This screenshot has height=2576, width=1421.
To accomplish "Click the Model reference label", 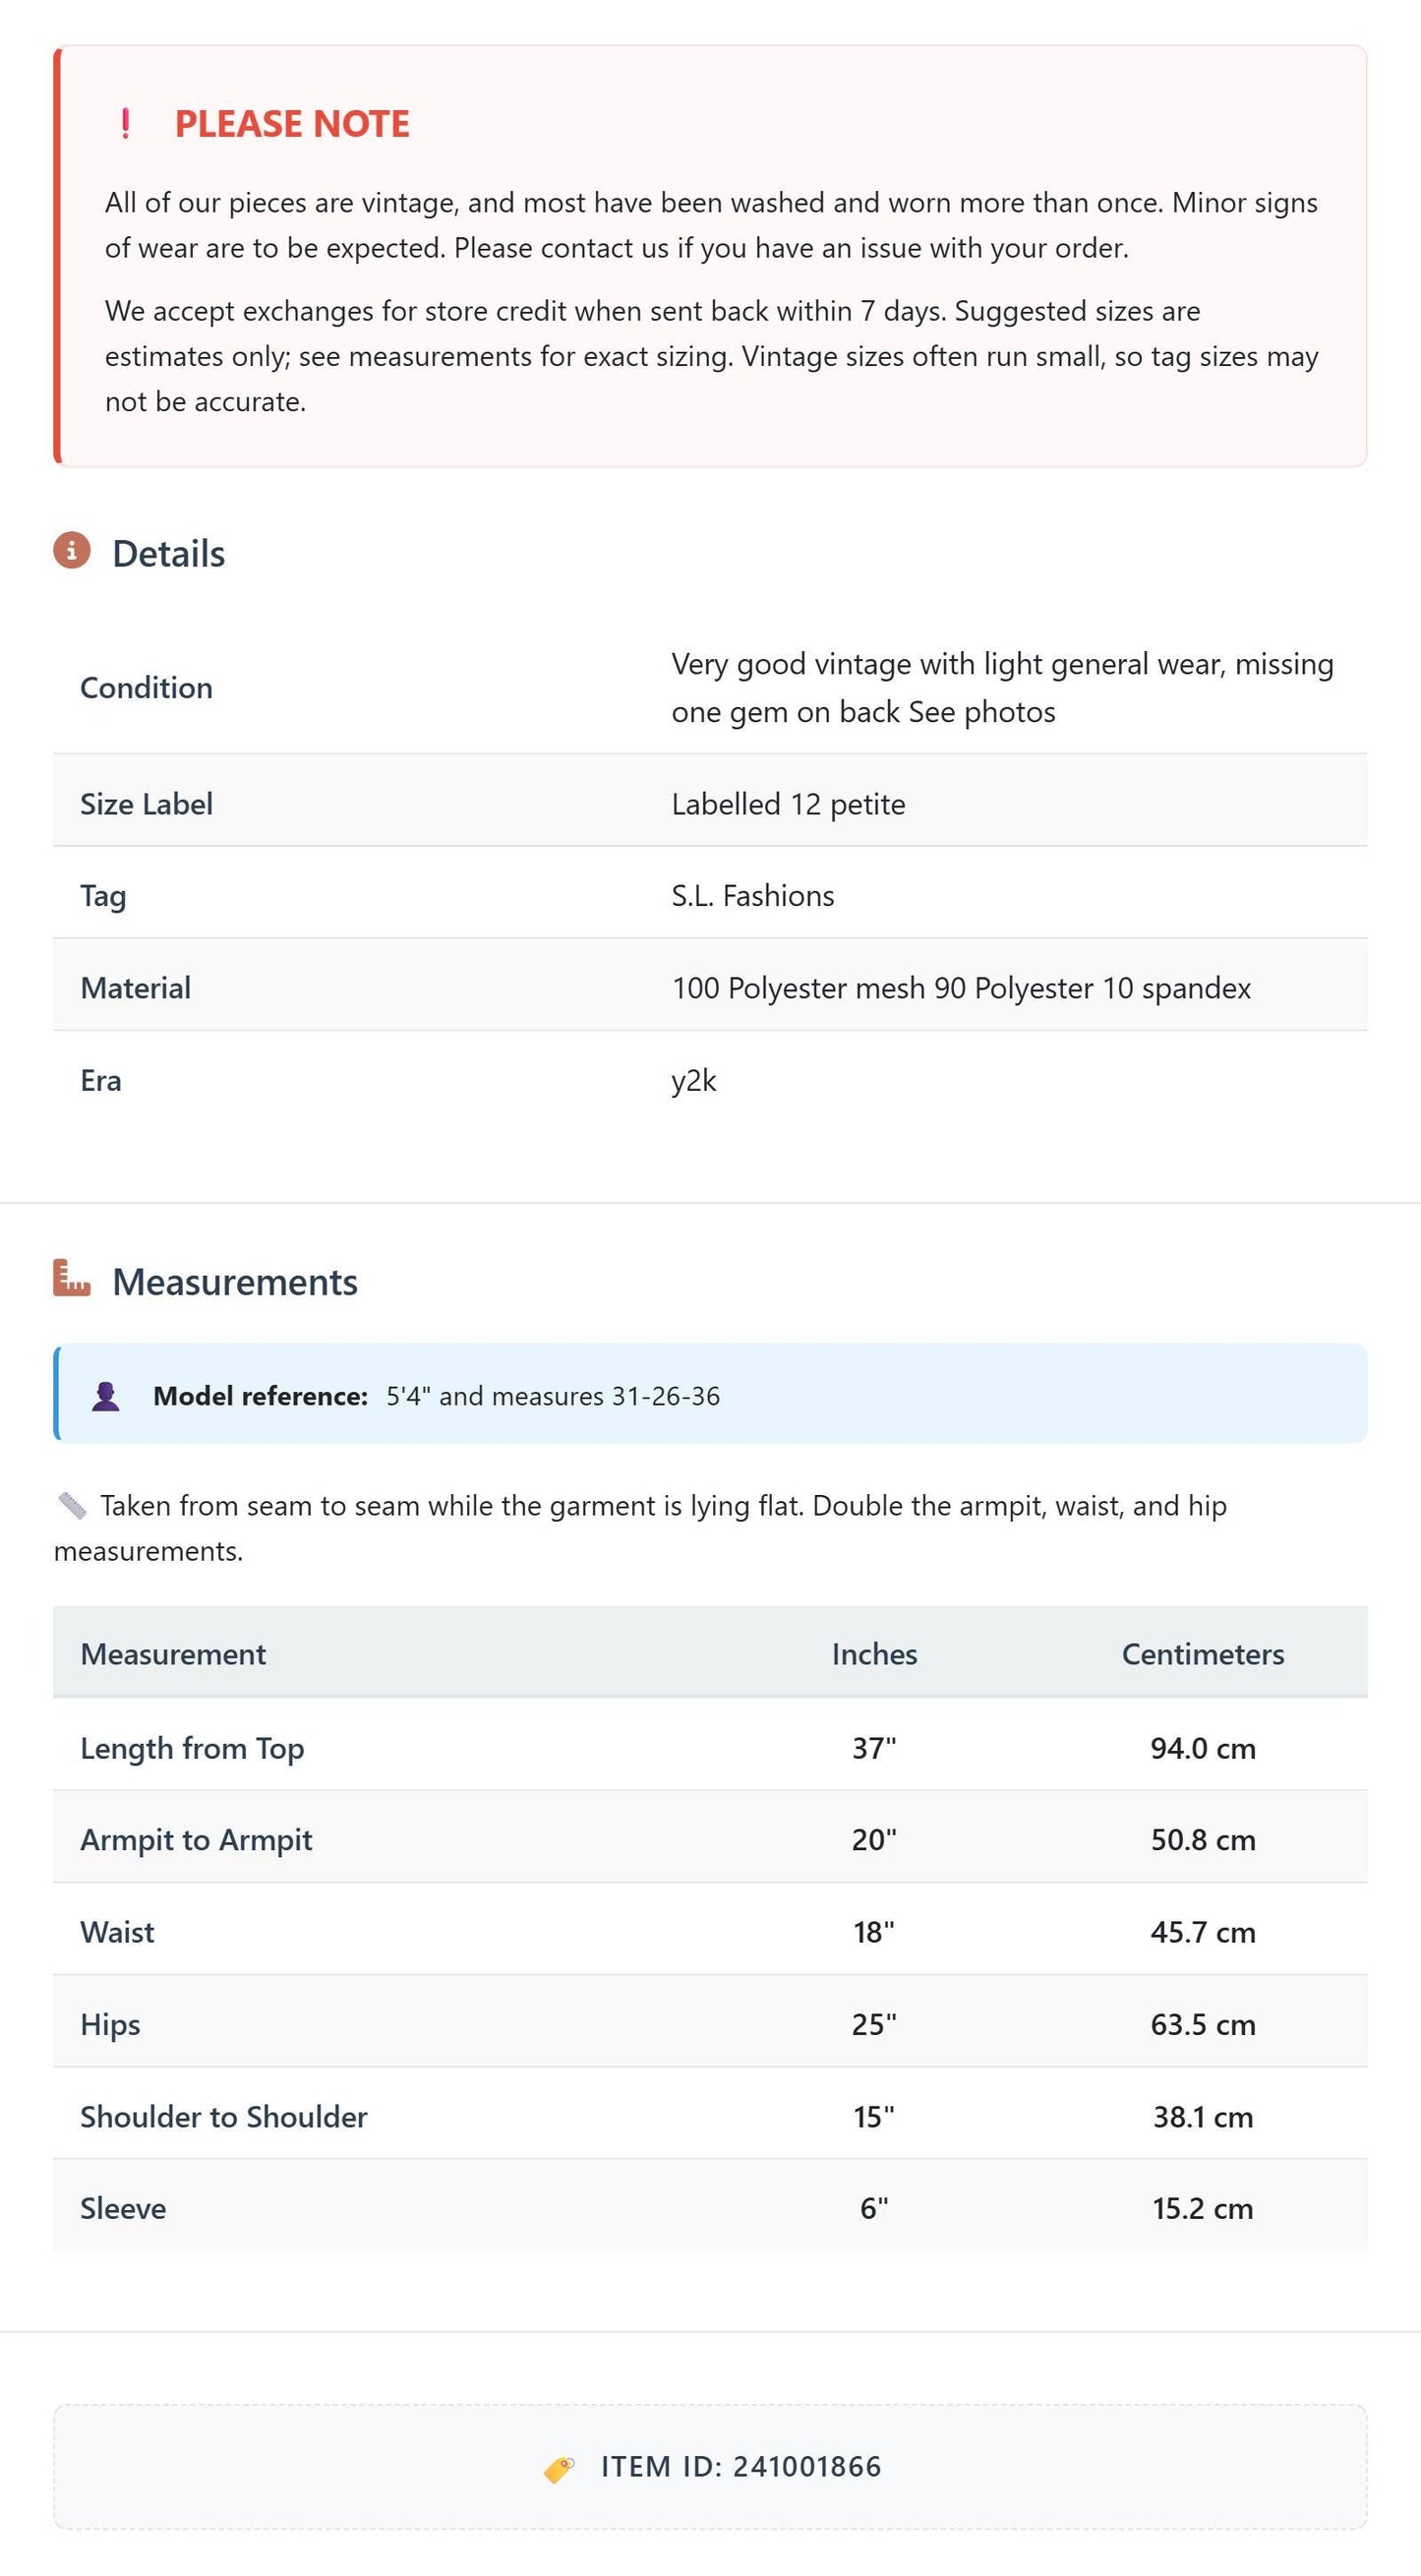I will [261, 1396].
